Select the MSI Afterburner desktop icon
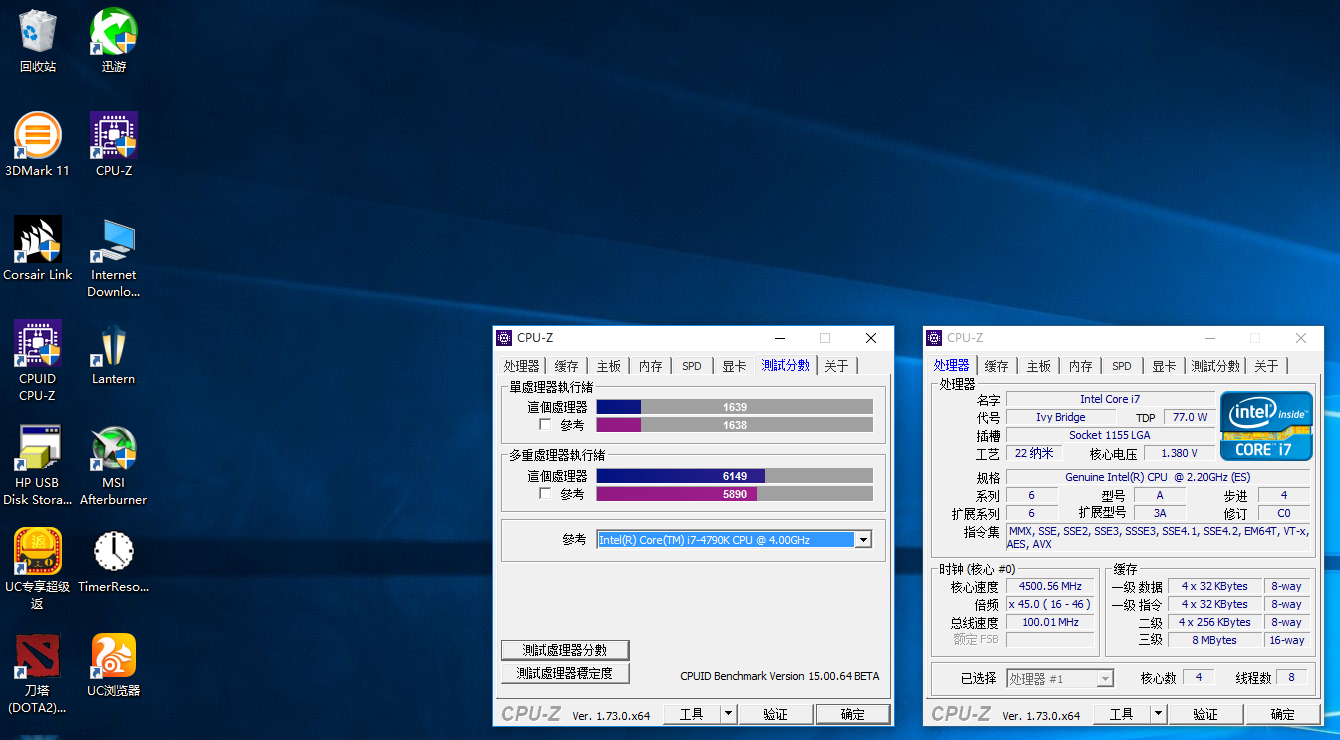This screenshot has width=1340, height=740. coord(114,465)
